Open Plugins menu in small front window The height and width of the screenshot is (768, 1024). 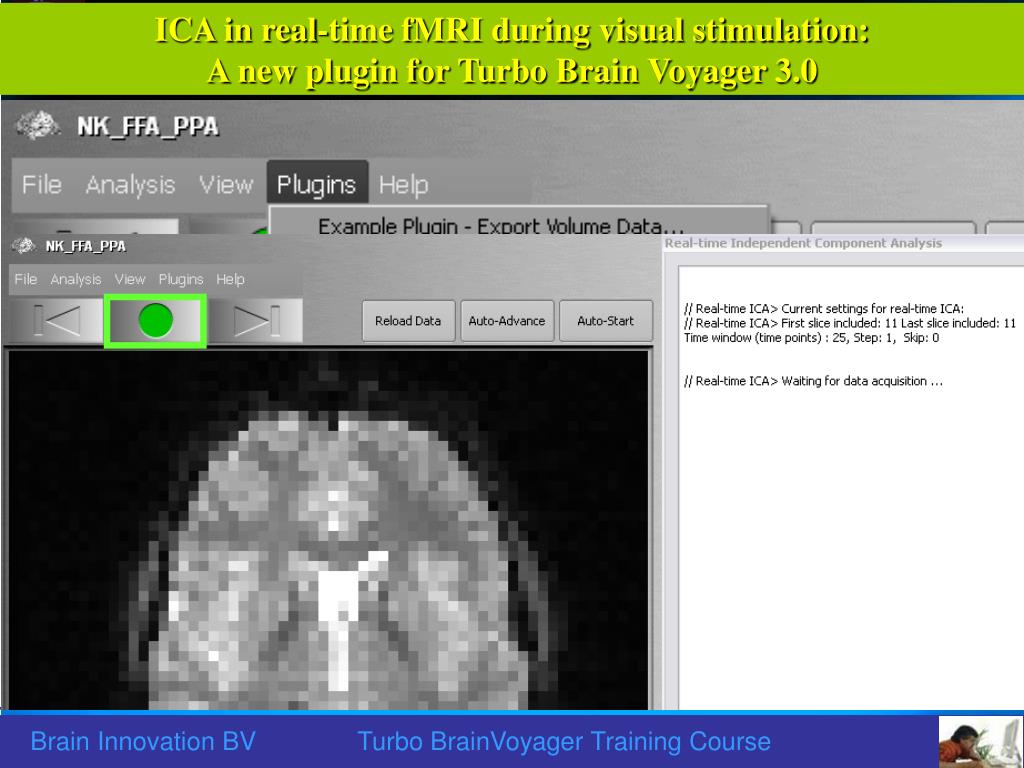pos(181,280)
